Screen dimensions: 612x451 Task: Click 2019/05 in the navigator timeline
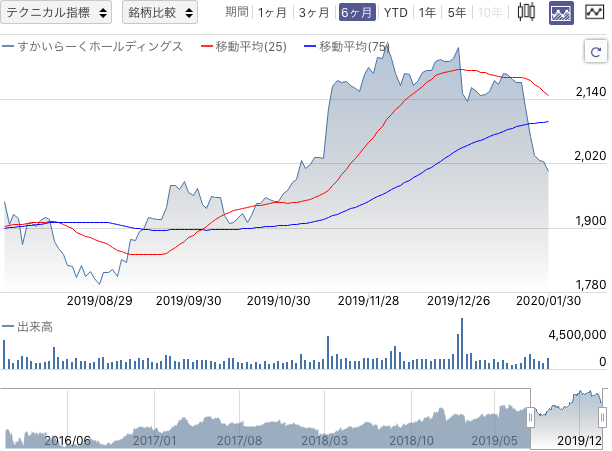[495, 440]
